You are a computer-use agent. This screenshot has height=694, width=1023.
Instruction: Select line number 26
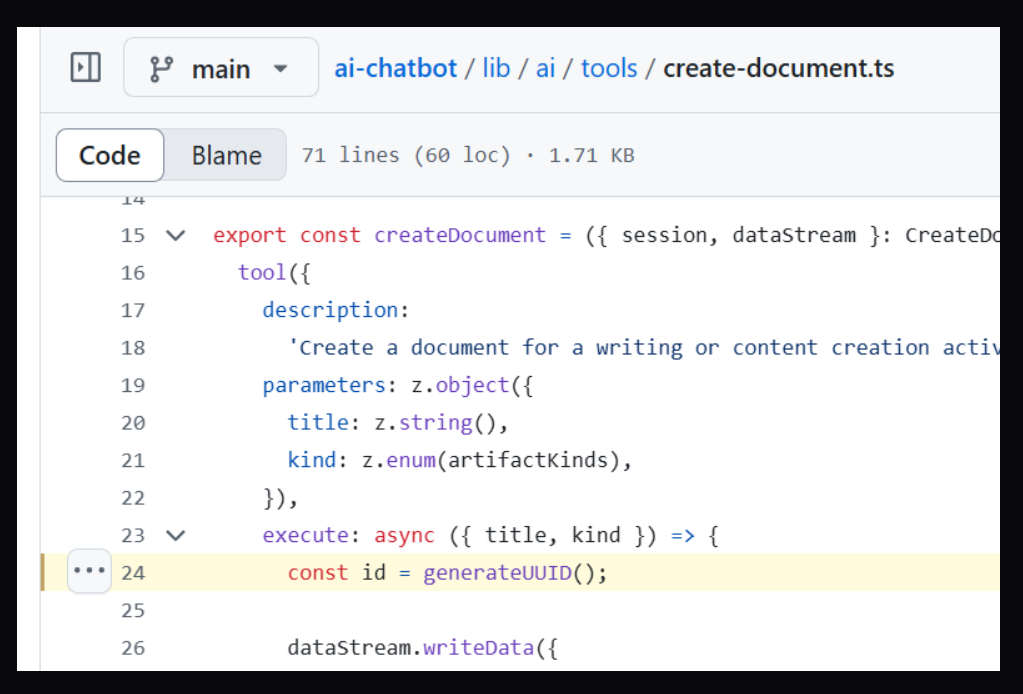(x=133, y=648)
